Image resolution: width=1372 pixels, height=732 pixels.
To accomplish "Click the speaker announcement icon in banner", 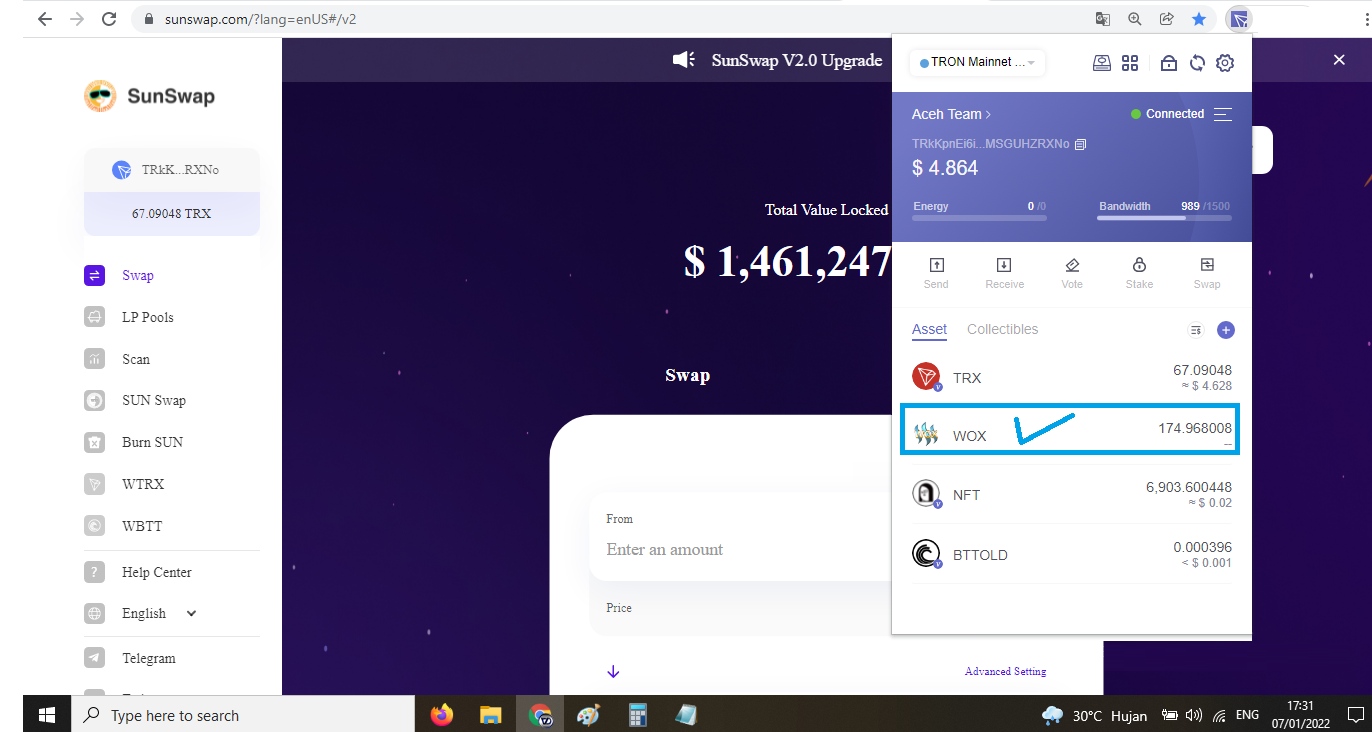I will pos(684,60).
